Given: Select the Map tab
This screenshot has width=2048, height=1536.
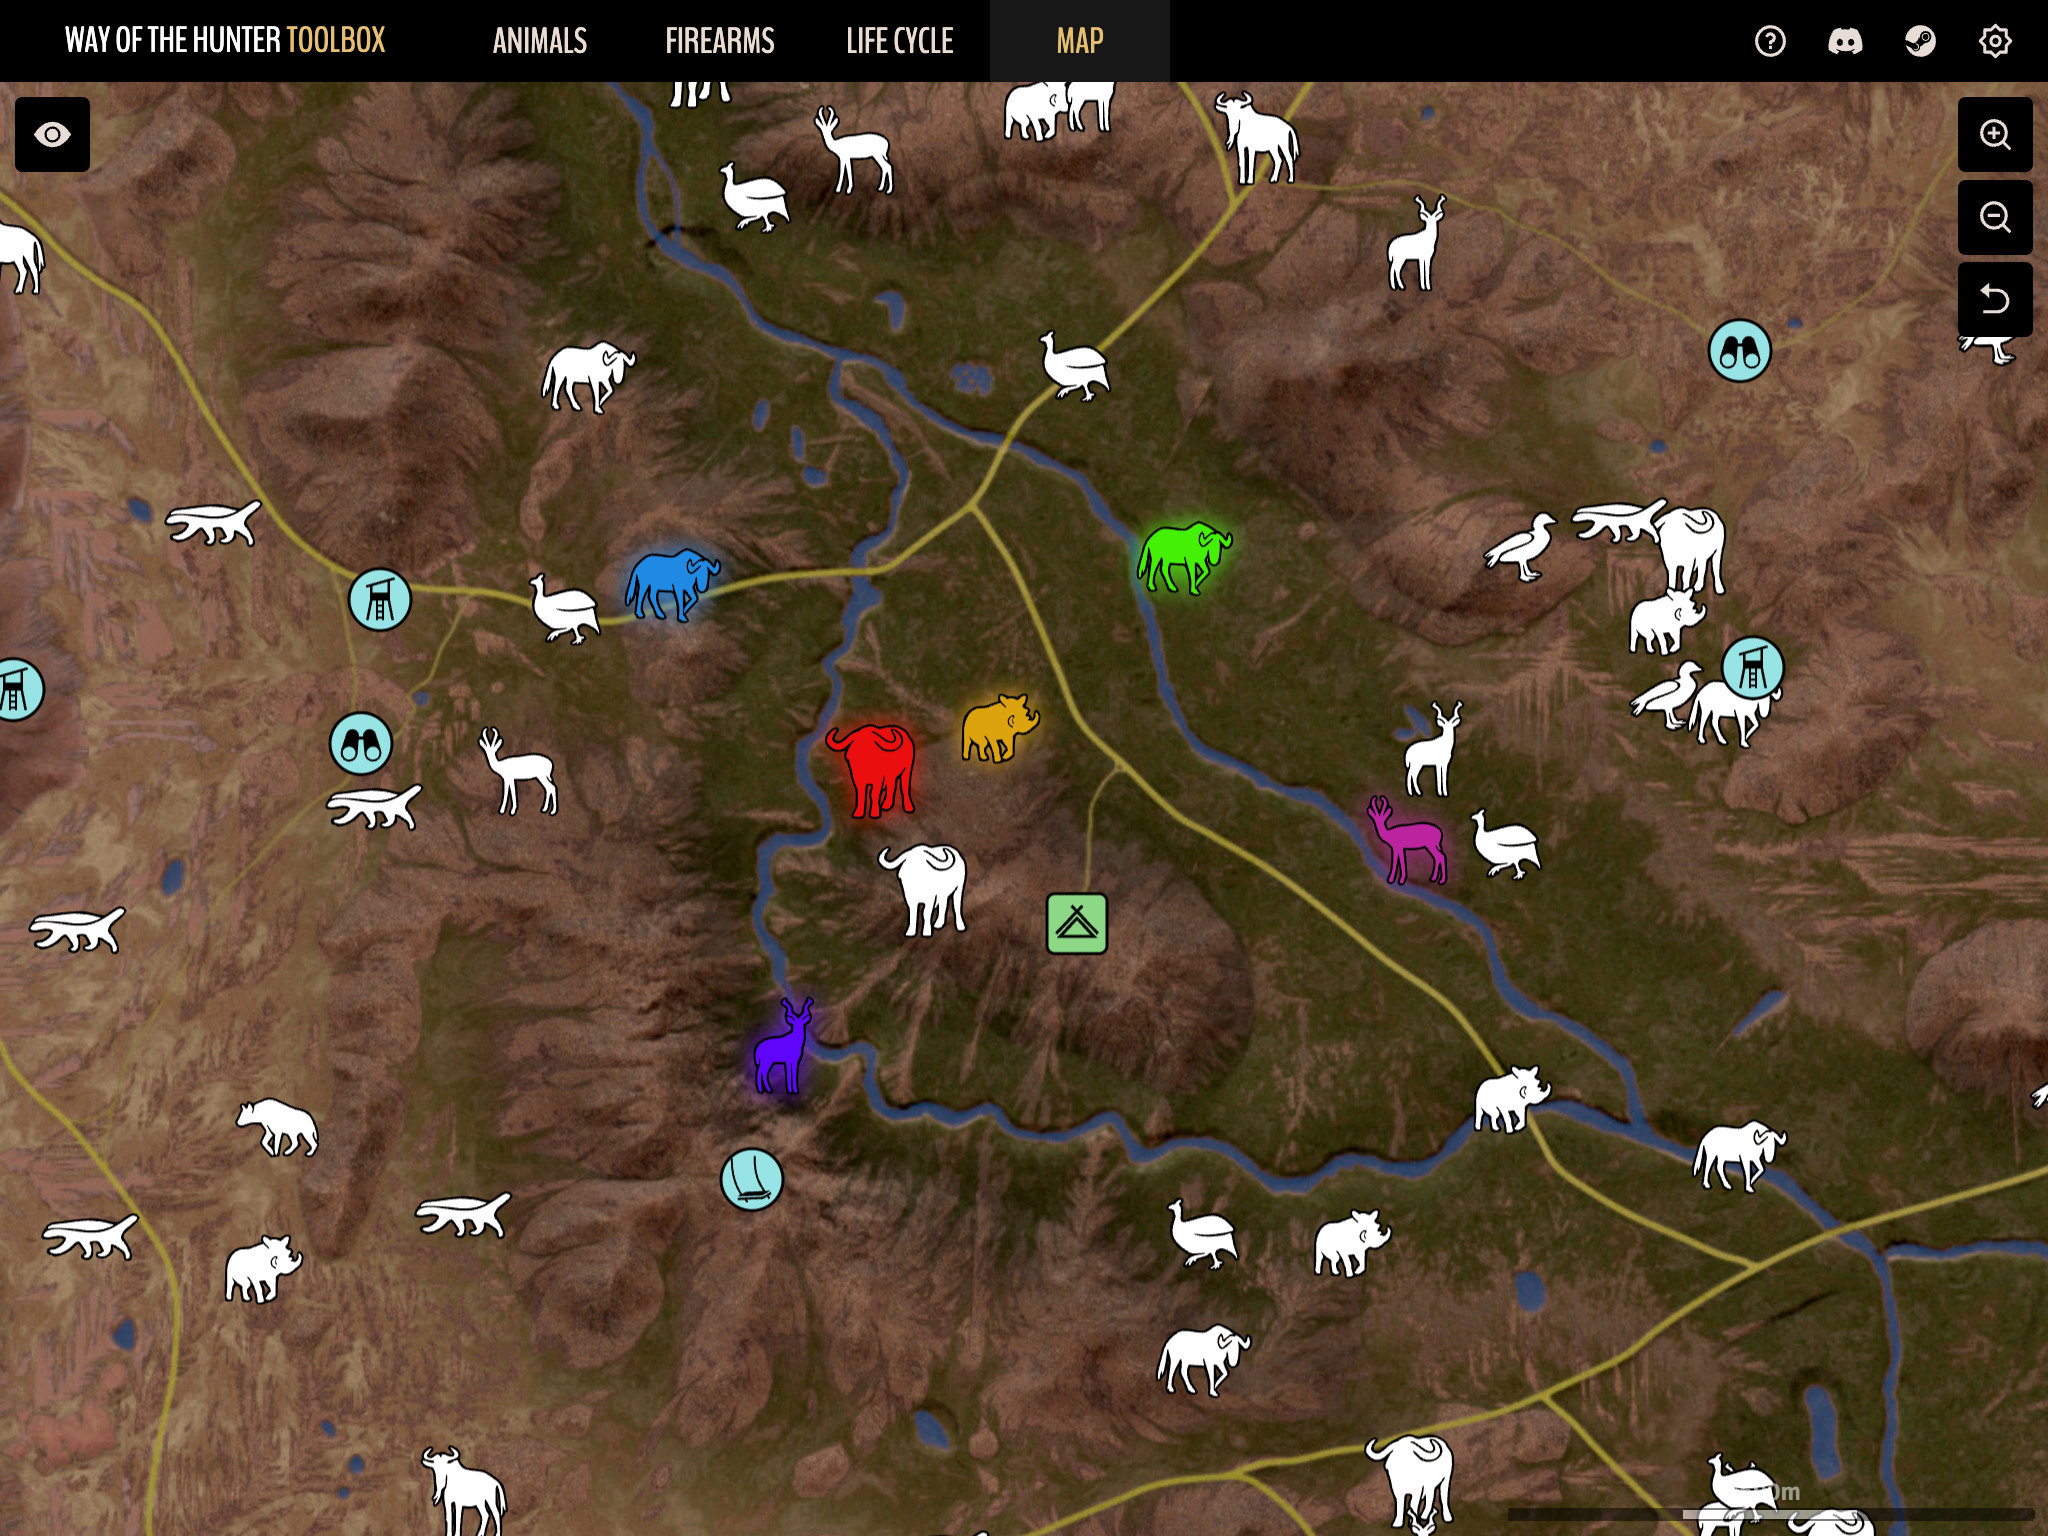Looking at the screenshot, I should tap(1079, 41).
